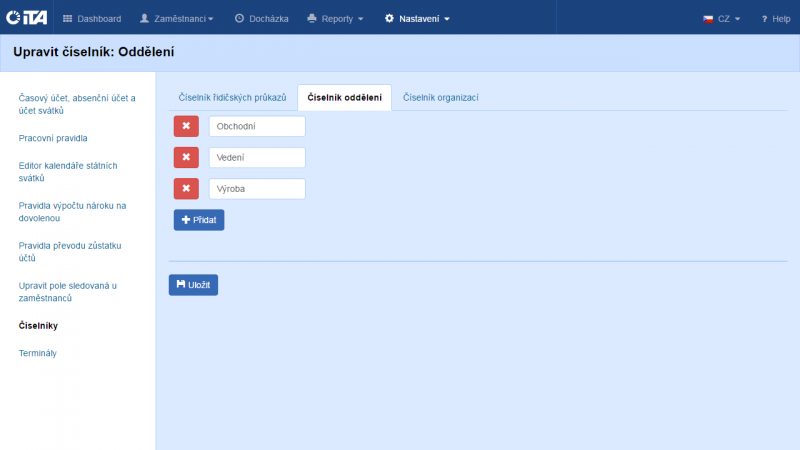Open the CZ language selector
This screenshot has width=800, height=450.
pyautogui.click(x=721, y=18)
